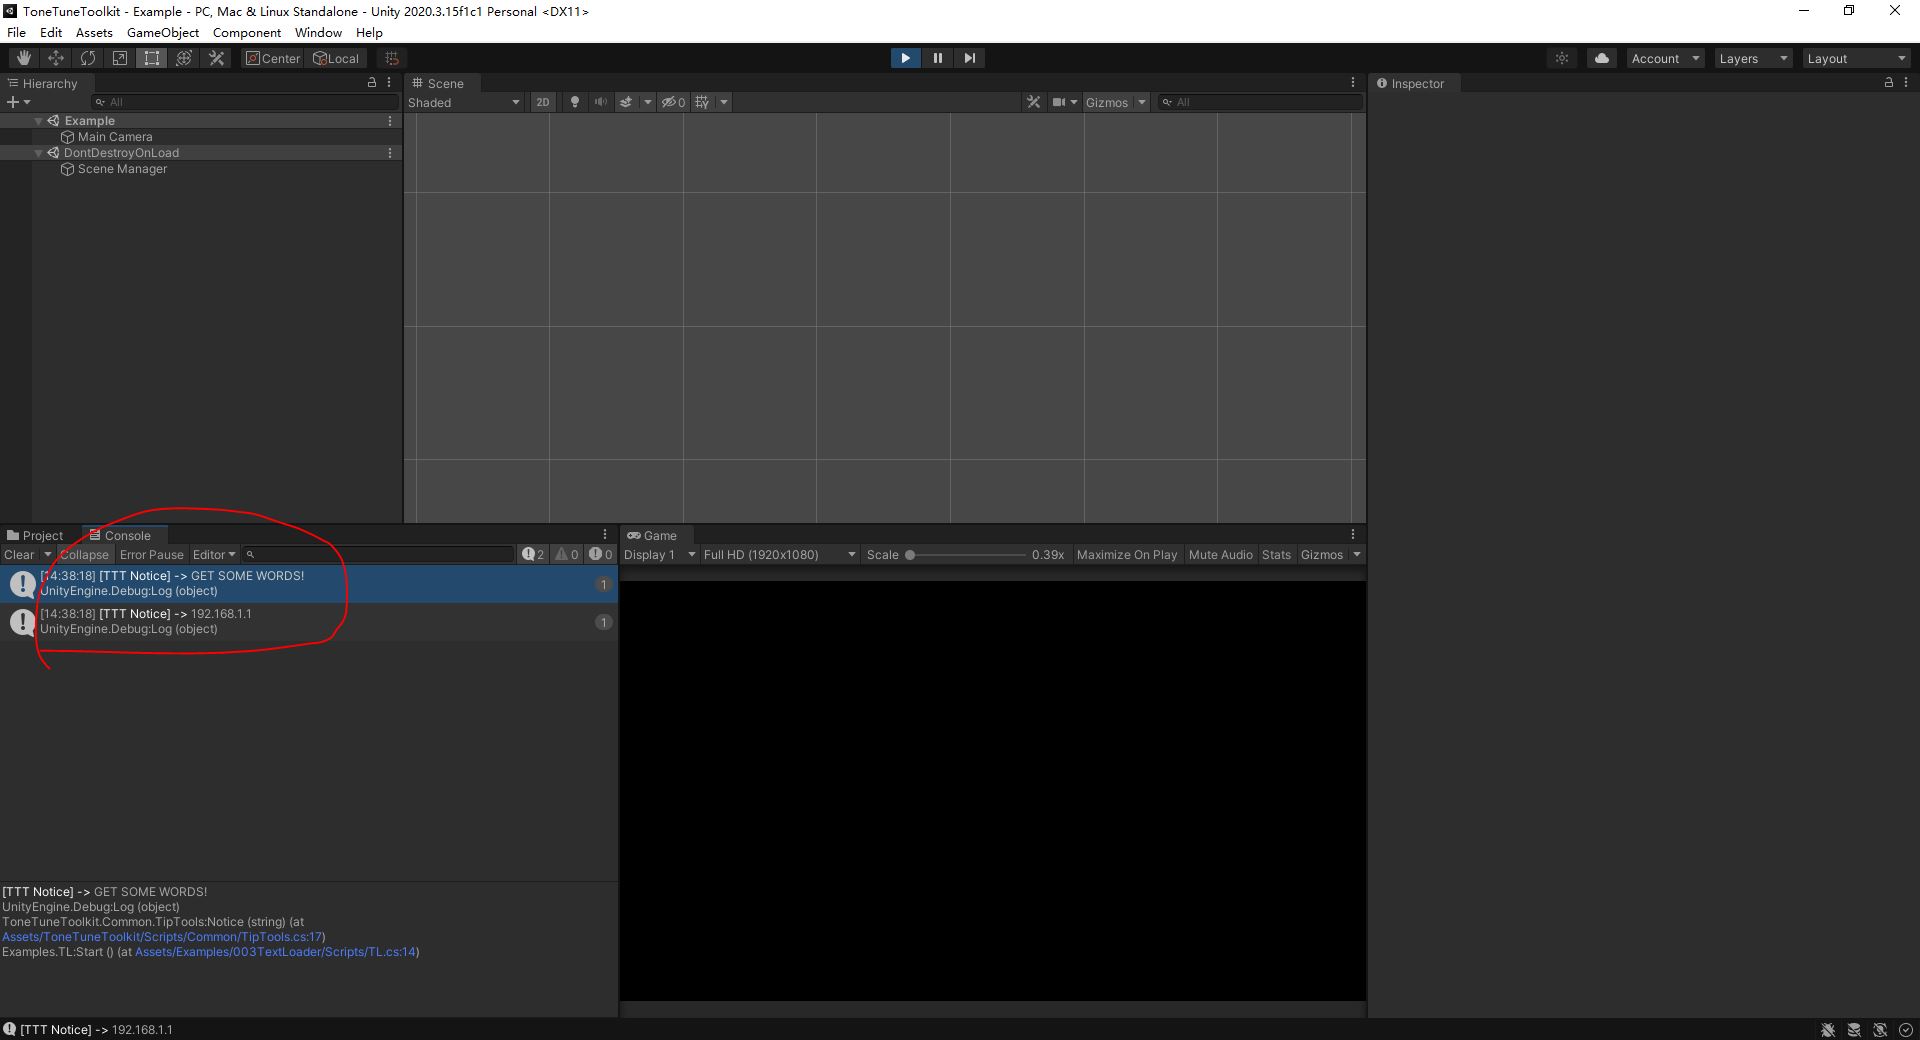Toggle Local handle rotation
The height and width of the screenshot is (1040, 1920).
pos(336,58)
